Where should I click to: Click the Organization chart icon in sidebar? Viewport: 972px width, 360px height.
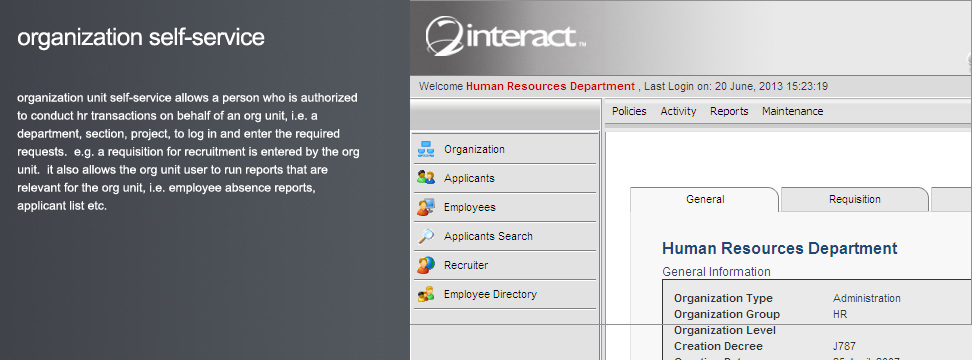(426, 149)
